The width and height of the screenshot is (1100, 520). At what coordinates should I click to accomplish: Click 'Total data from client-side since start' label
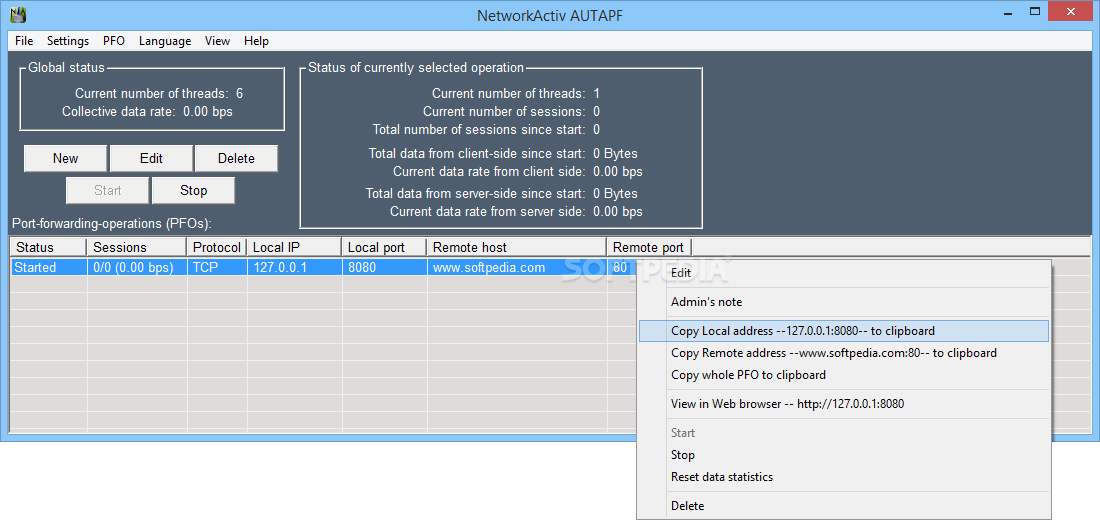pos(476,153)
